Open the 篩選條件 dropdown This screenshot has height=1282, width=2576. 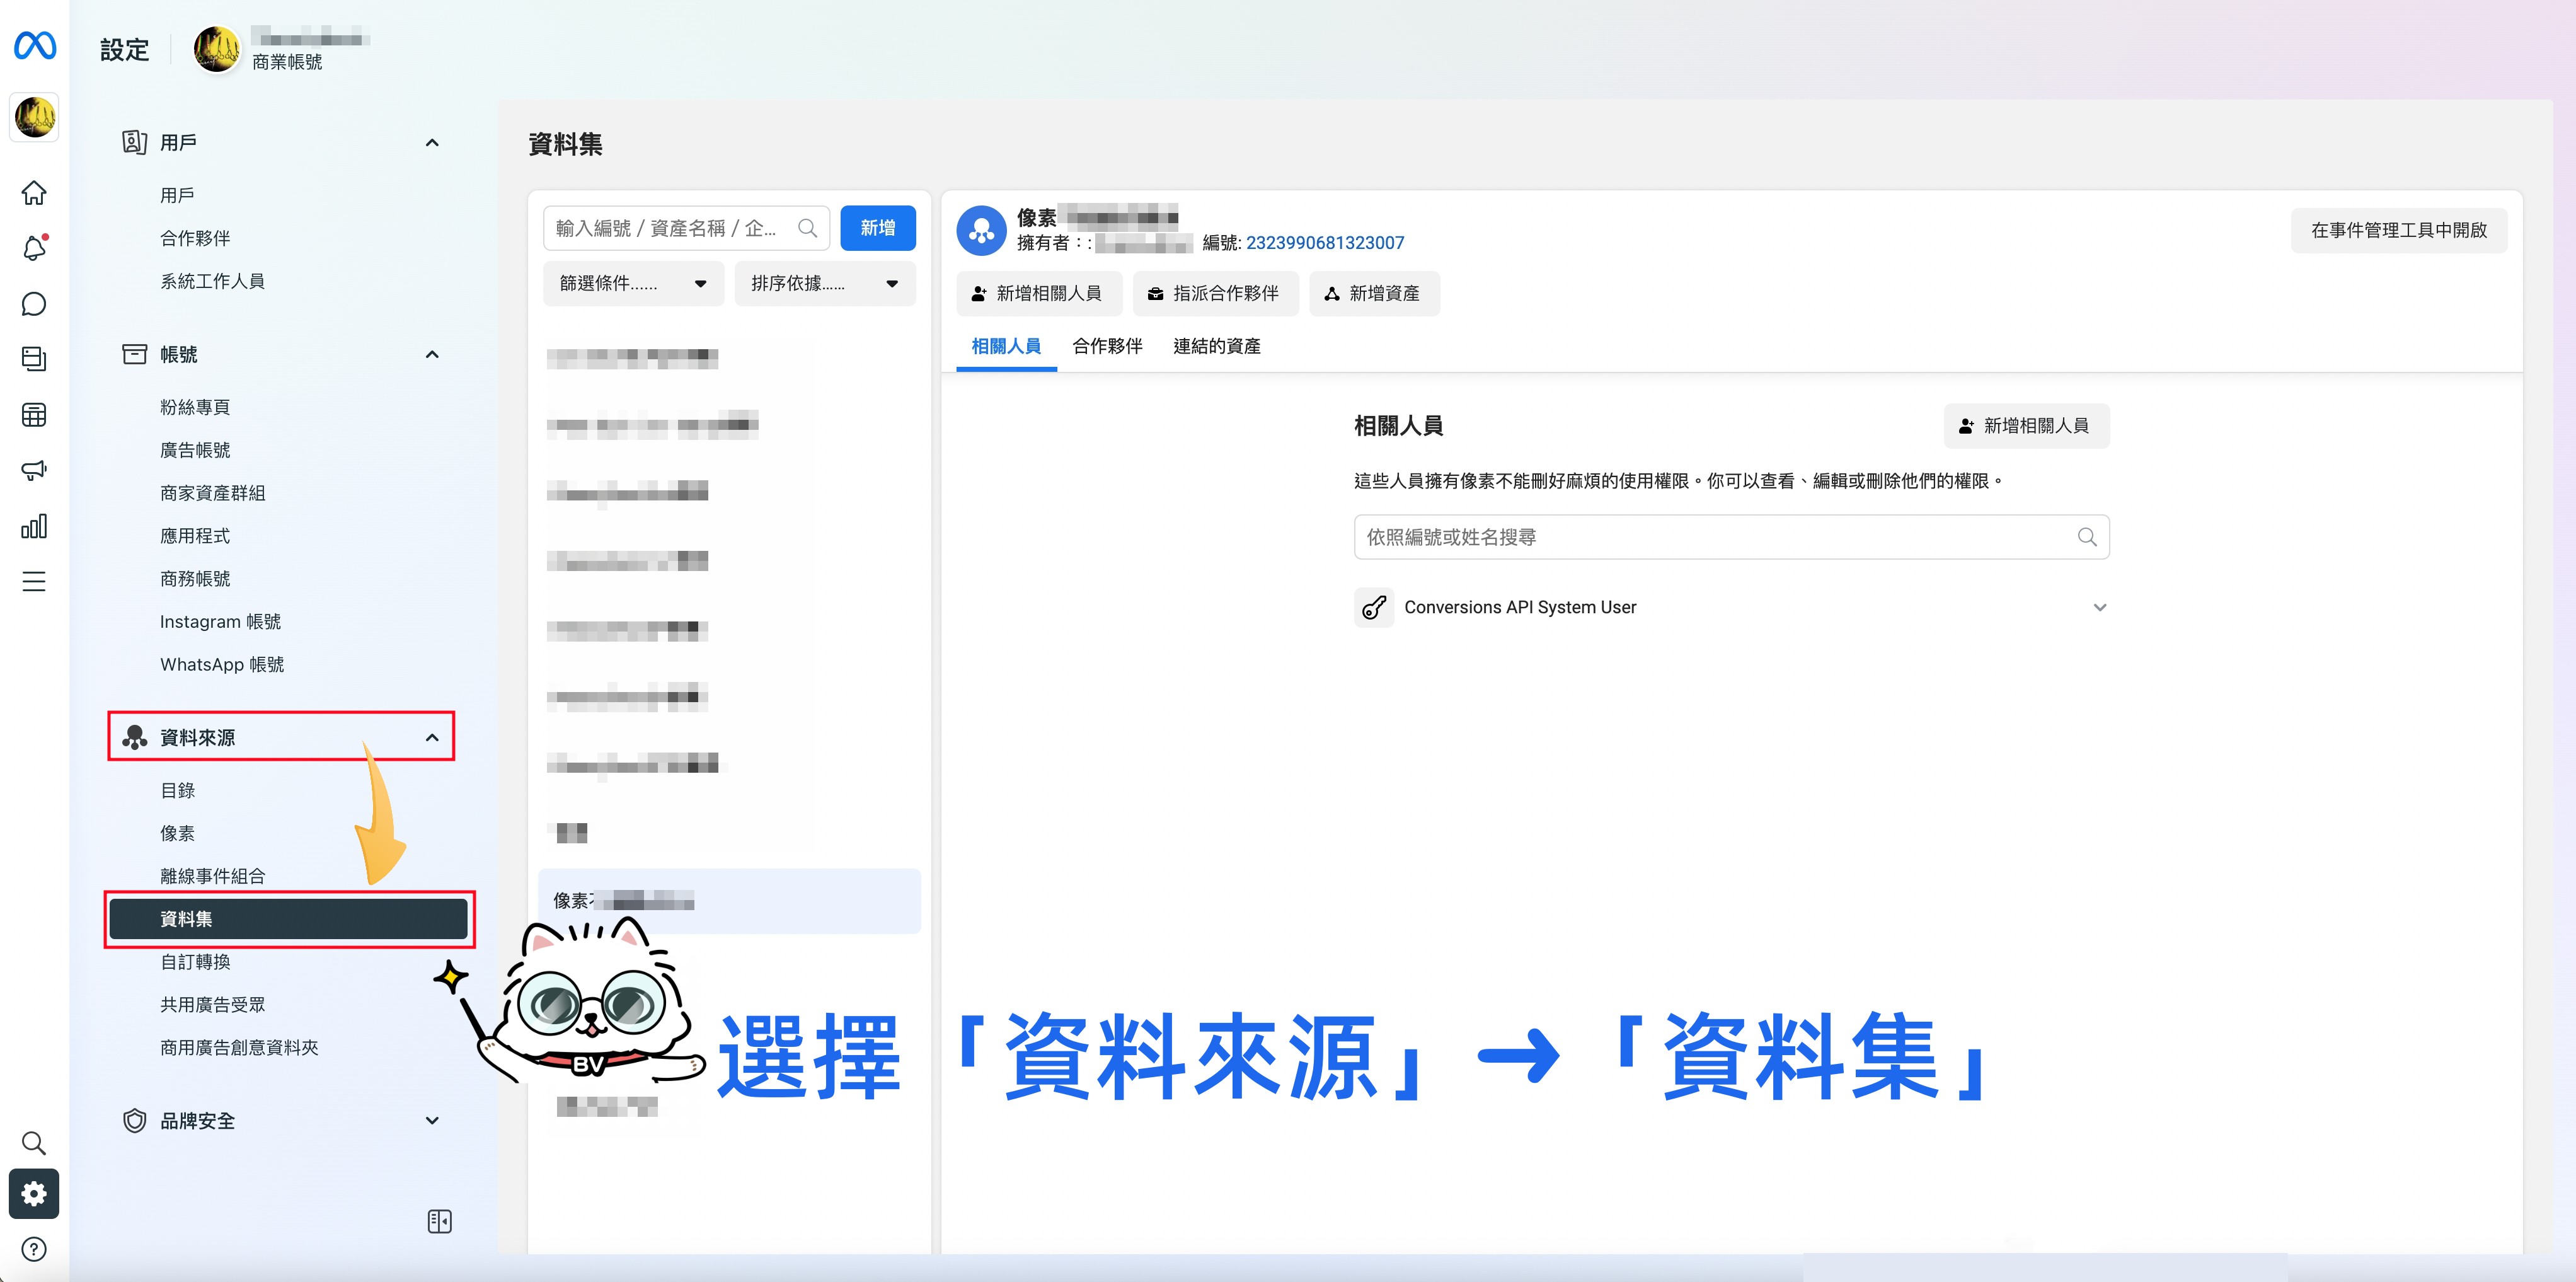click(x=633, y=284)
